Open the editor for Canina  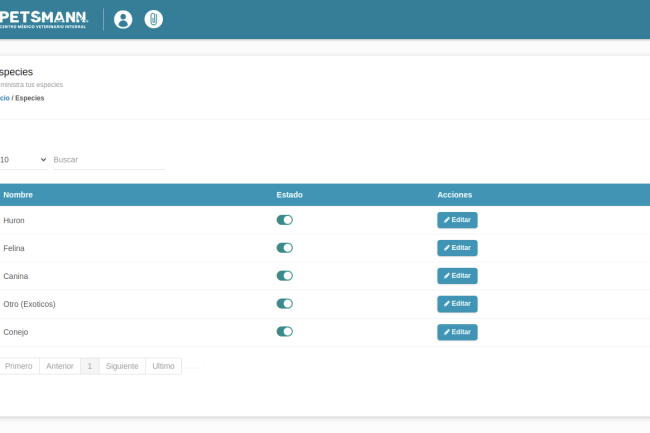tap(457, 276)
